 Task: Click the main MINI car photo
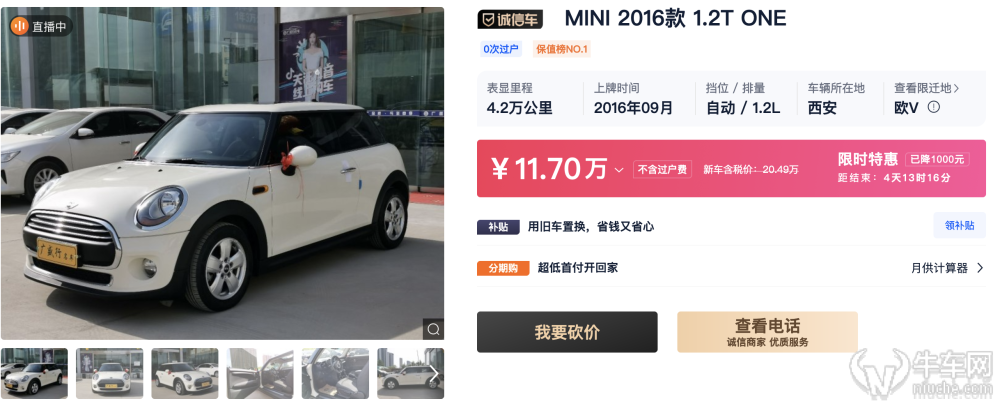[x=222, y=173]
